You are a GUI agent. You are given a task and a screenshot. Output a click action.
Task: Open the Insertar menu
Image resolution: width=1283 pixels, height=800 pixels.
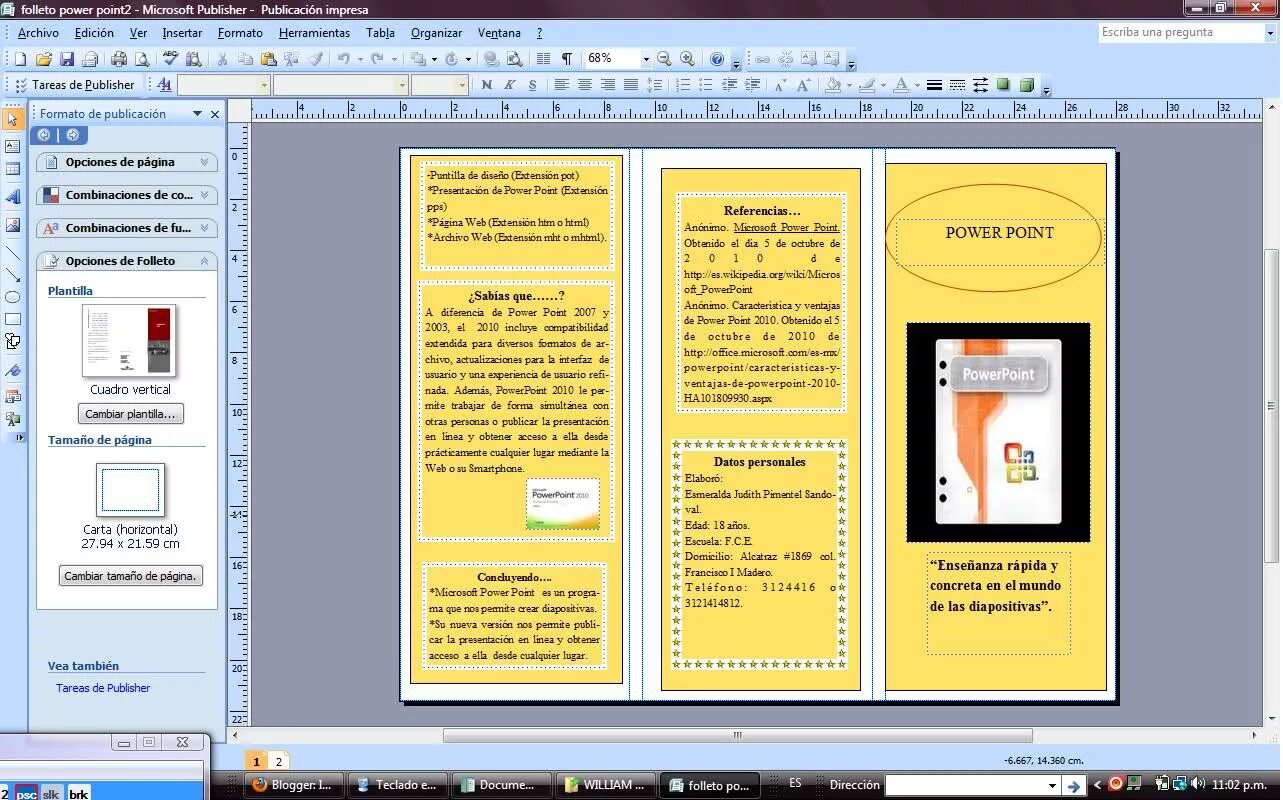pos(182,33)
